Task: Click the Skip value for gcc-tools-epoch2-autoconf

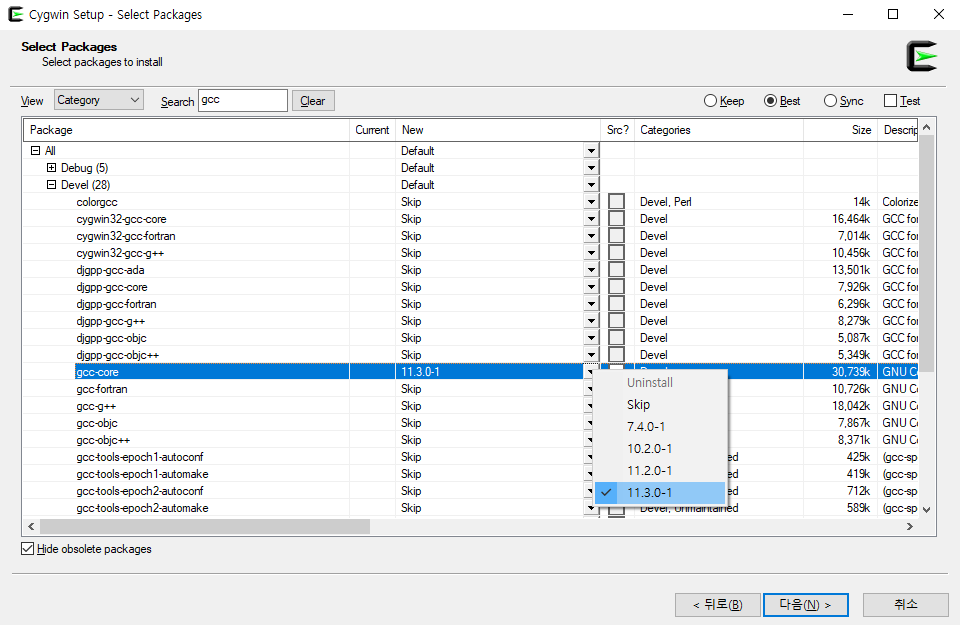Action: coord(411,490)
